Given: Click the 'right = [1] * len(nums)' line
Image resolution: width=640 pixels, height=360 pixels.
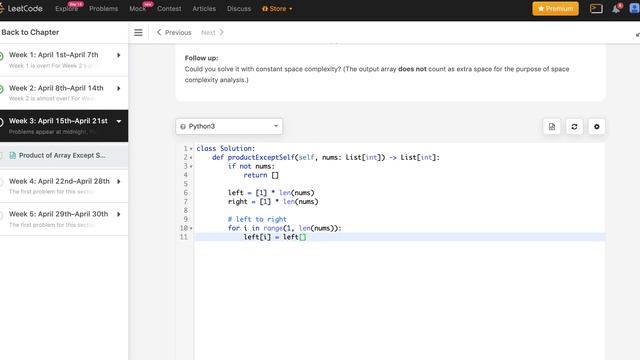Looking at the screenshot, I should pyautogui.click(x=273, y=202).
